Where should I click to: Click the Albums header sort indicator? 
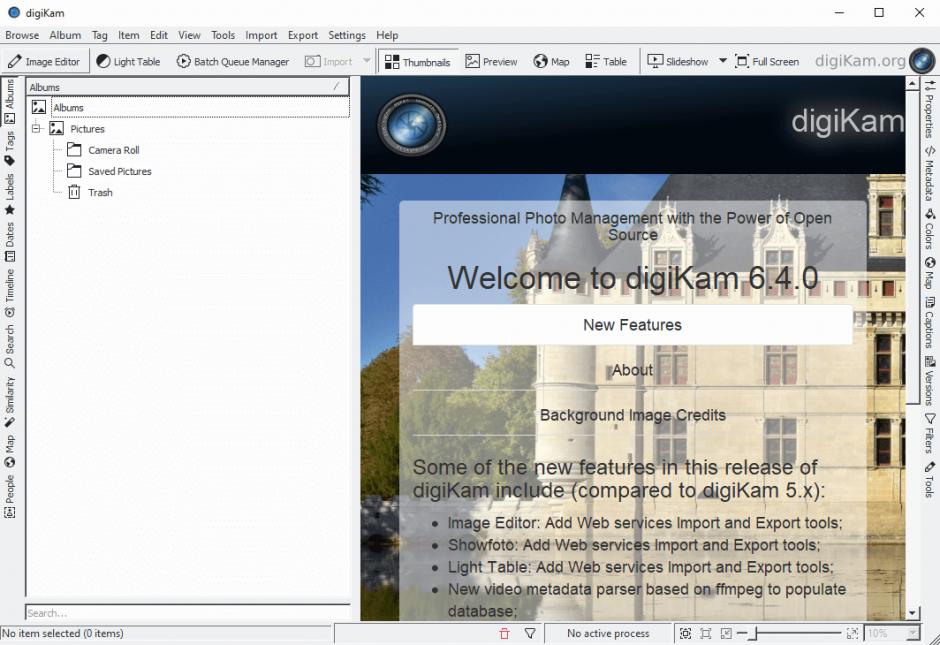pyautogui.click(x=336, y=86)
